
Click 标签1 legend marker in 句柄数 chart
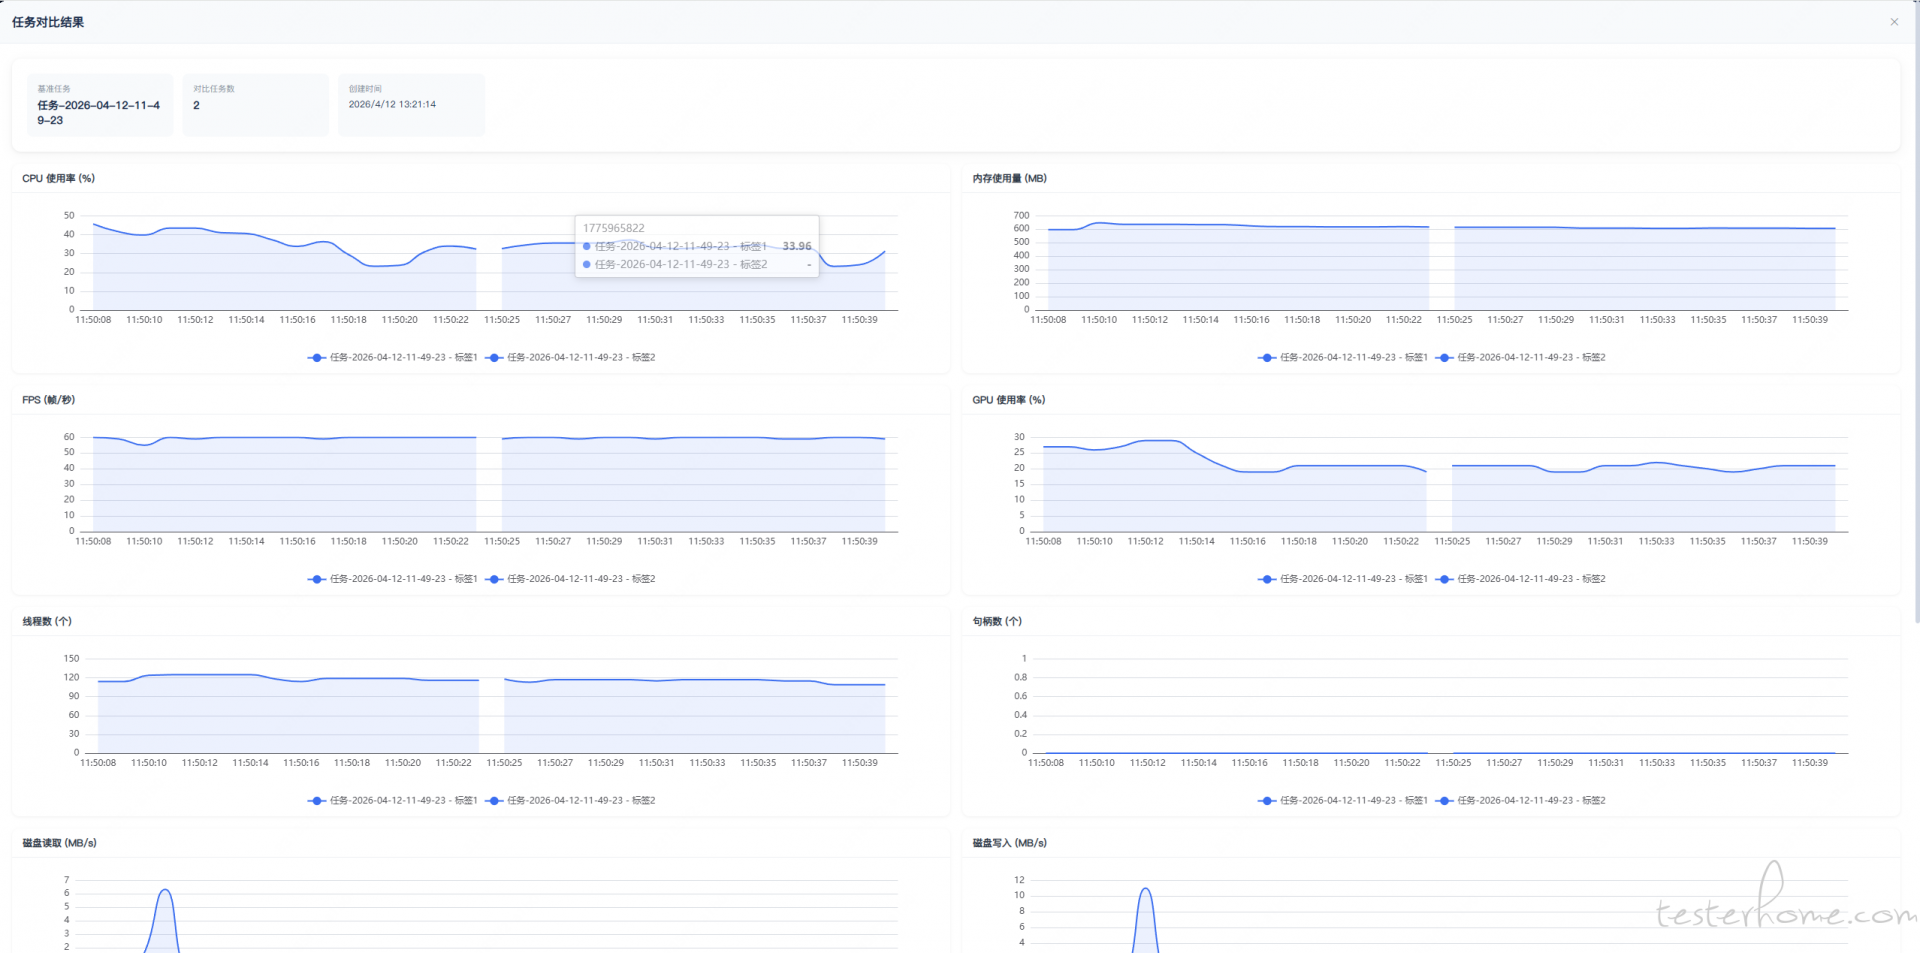click(x=1267, y=801)
